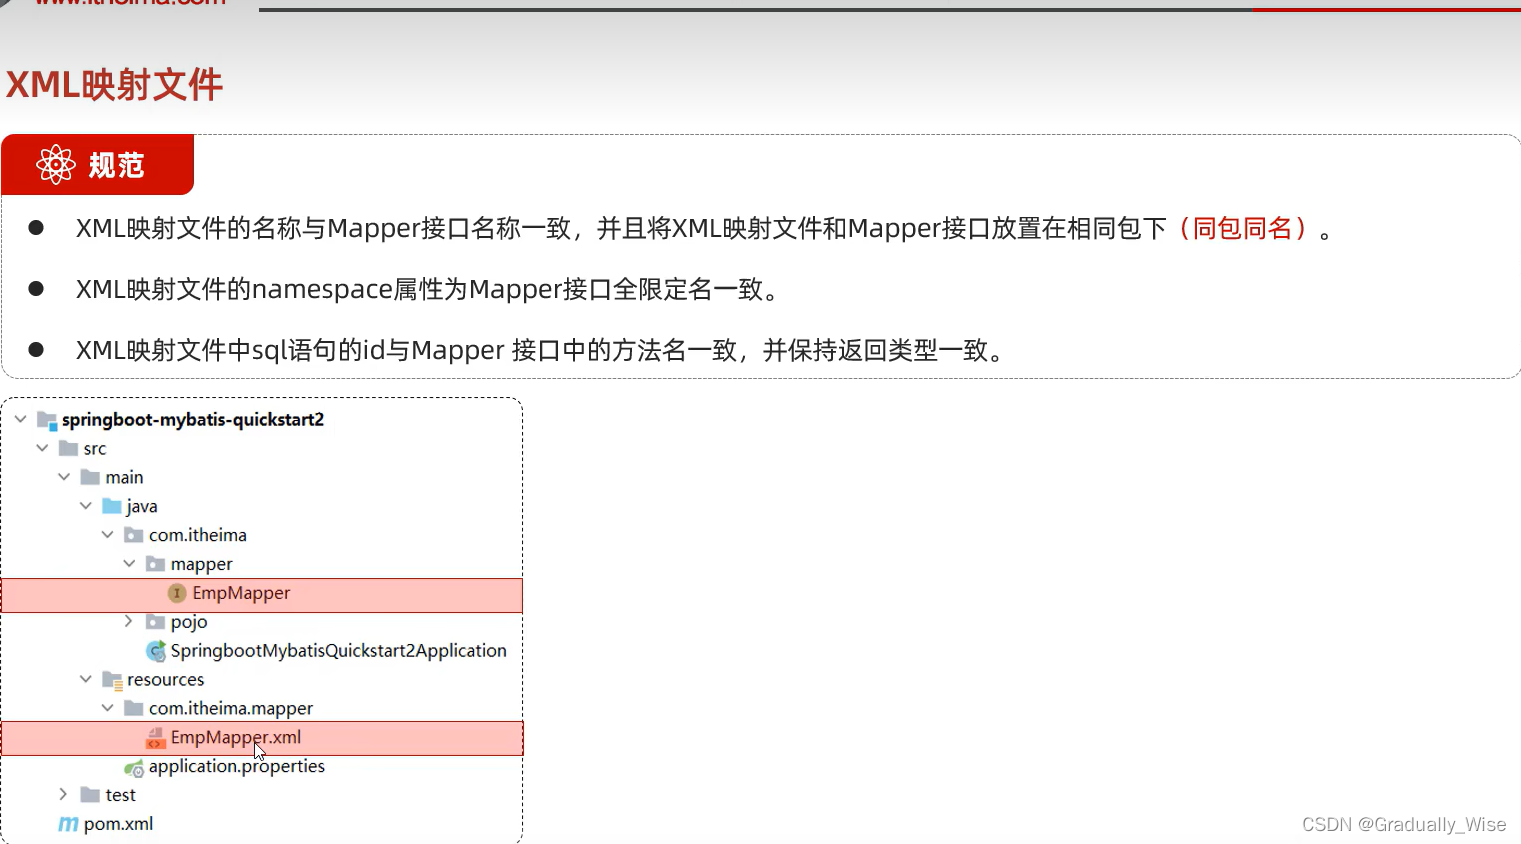Click the blue java source folder icon

pyautogui.click(x=112, y=506)
